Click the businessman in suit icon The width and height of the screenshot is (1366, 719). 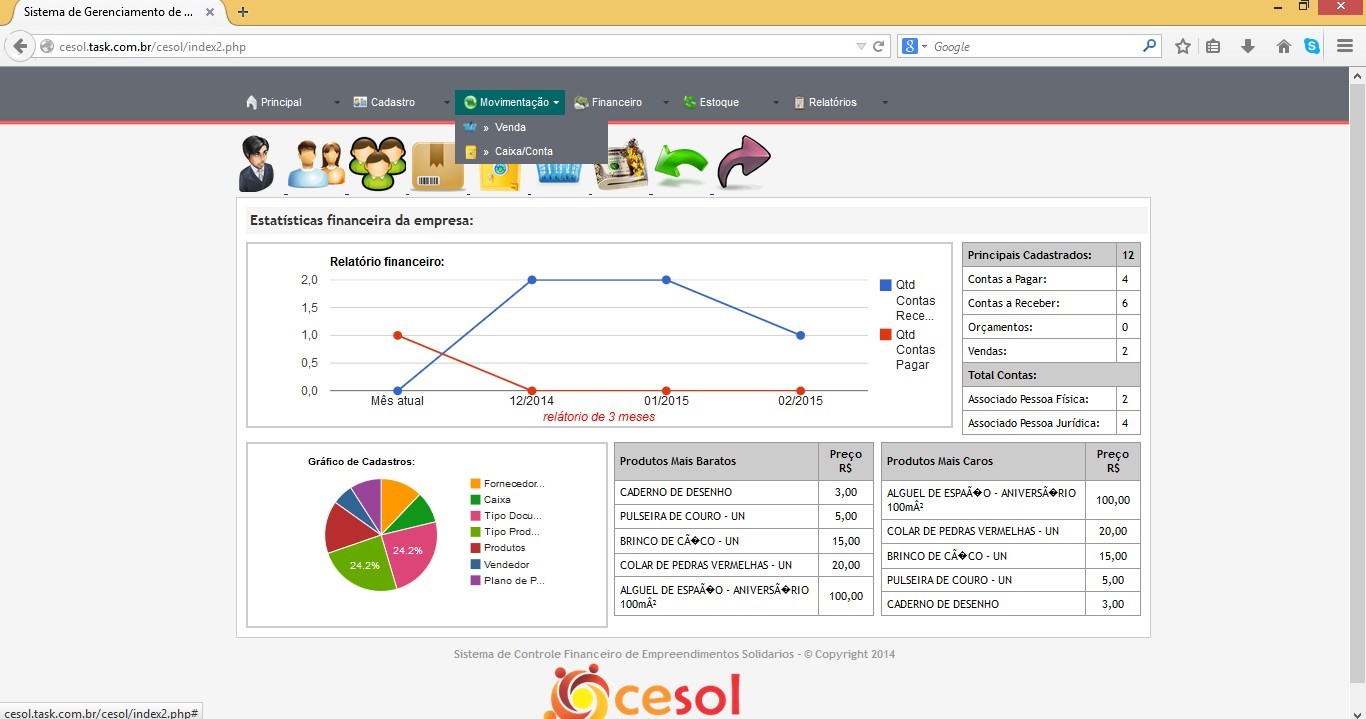pos(256,163)
